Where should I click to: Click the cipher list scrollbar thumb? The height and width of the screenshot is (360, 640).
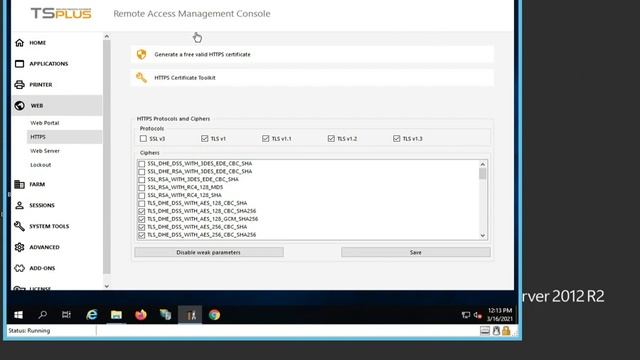483,173
